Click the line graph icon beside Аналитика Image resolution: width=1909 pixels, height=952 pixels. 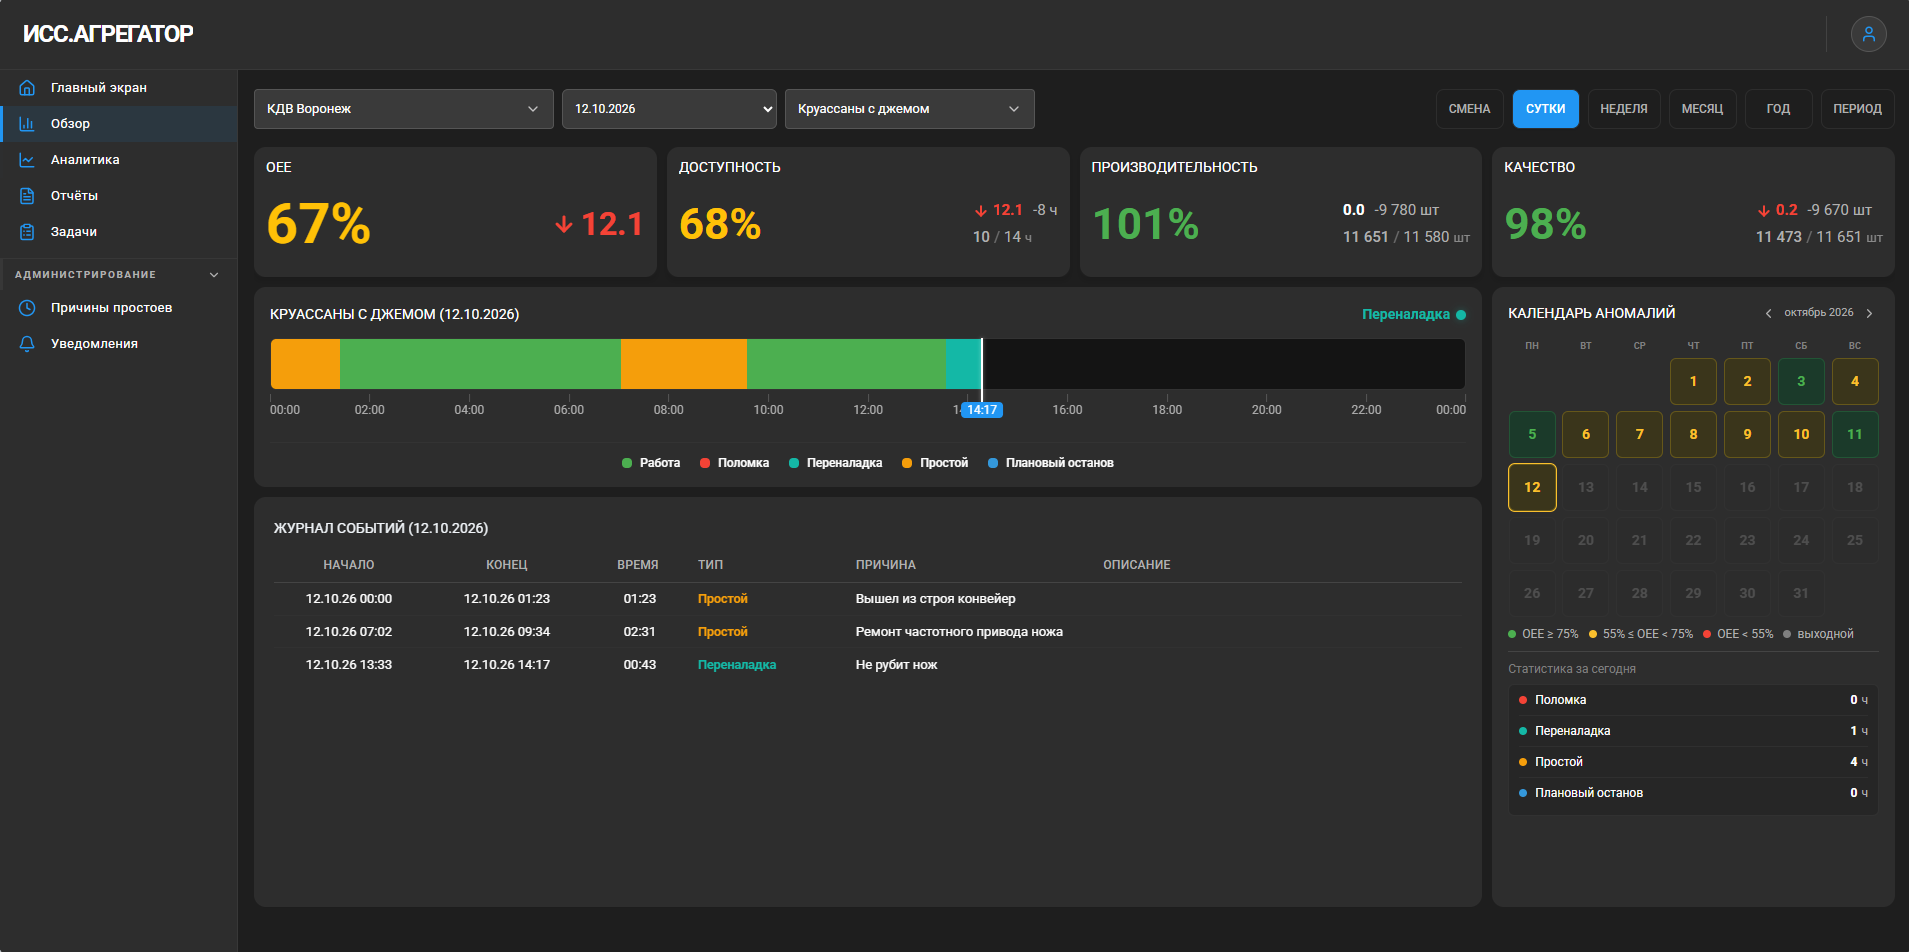pos(27,160)
